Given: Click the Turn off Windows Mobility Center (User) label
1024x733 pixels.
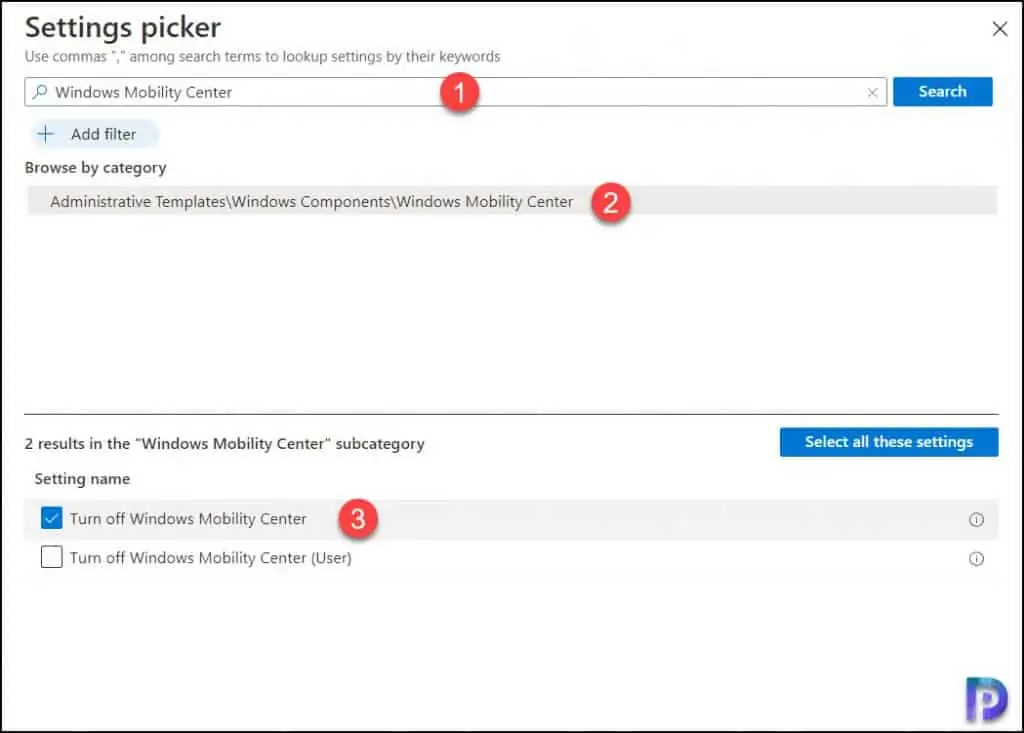Looking at the screenshot, I should (210, 558).
